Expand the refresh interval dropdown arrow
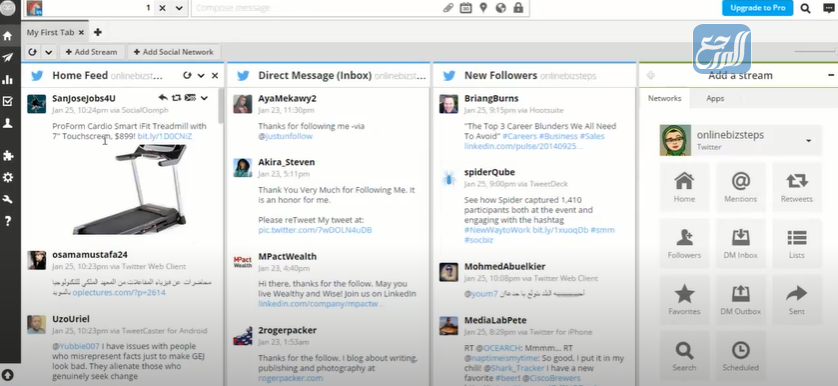Screen dimensions: 838x386 pos(49,52)
